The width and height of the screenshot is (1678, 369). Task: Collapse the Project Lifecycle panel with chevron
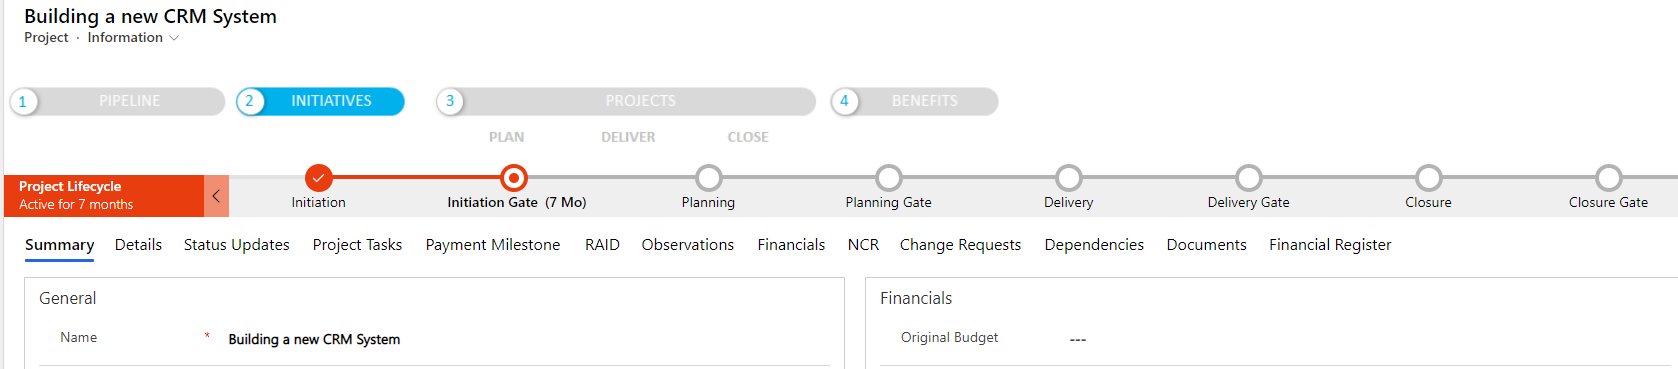(216, 196)
